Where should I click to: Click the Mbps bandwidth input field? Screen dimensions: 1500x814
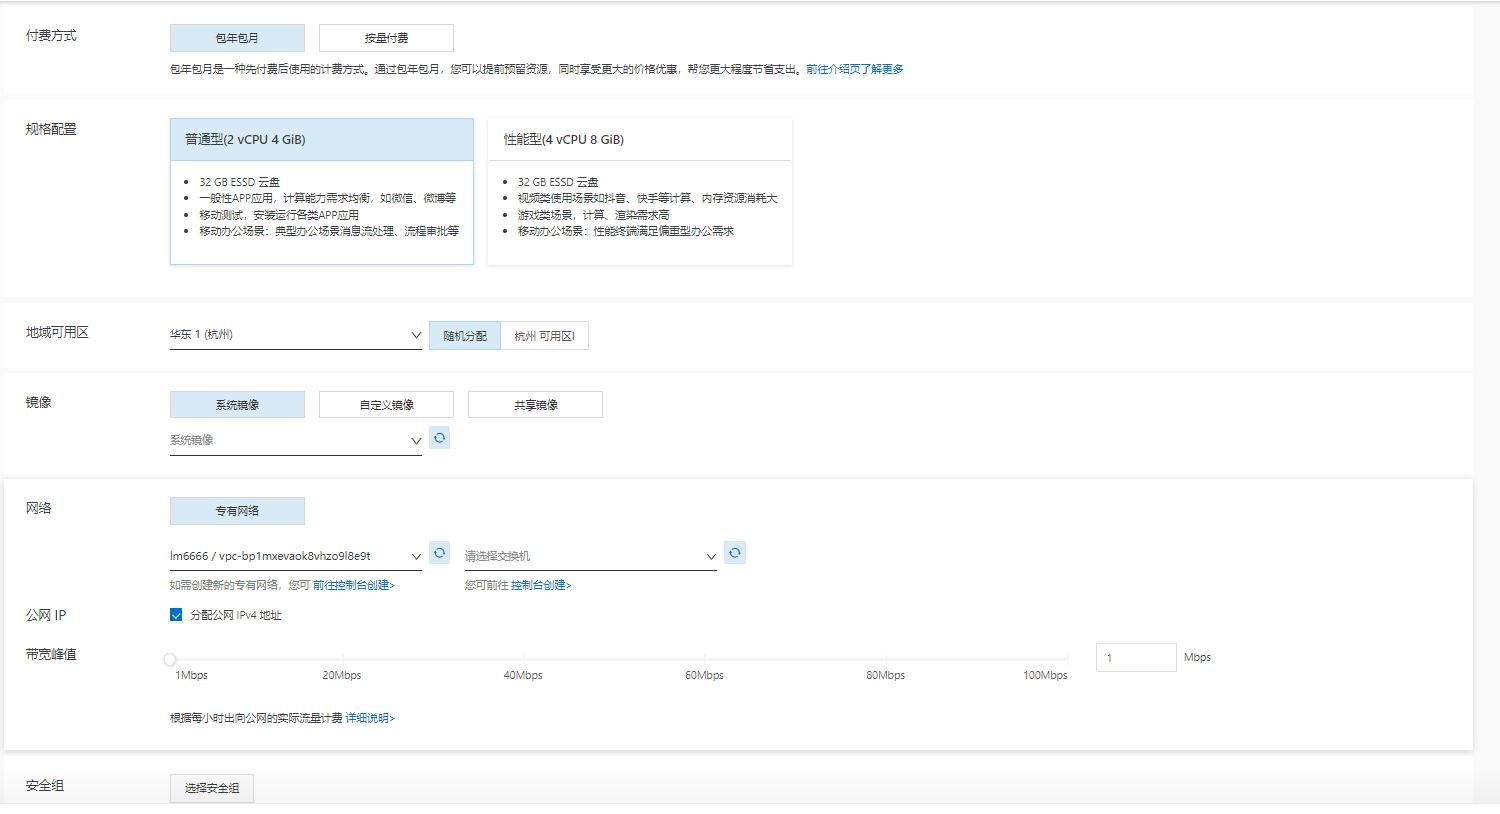1136,657
